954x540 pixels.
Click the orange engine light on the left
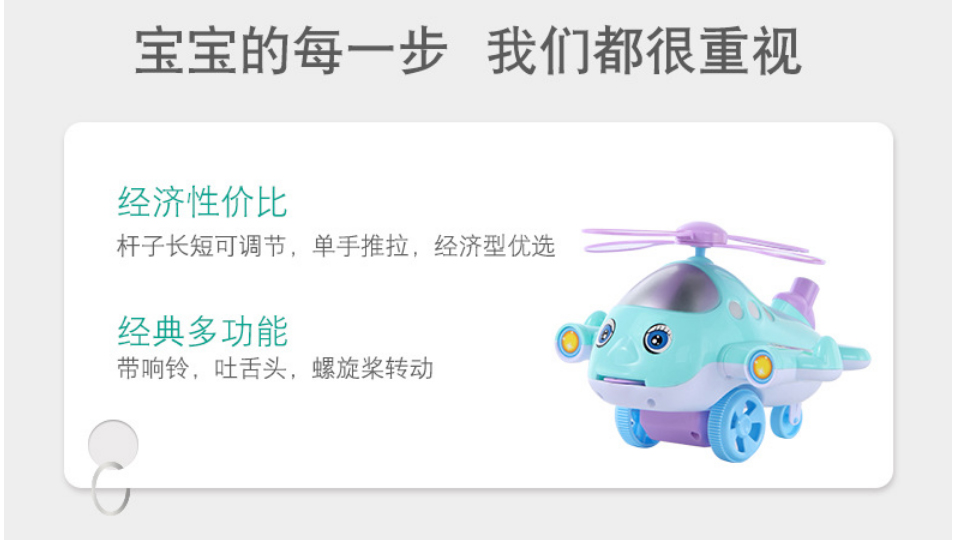pos(570,341)
